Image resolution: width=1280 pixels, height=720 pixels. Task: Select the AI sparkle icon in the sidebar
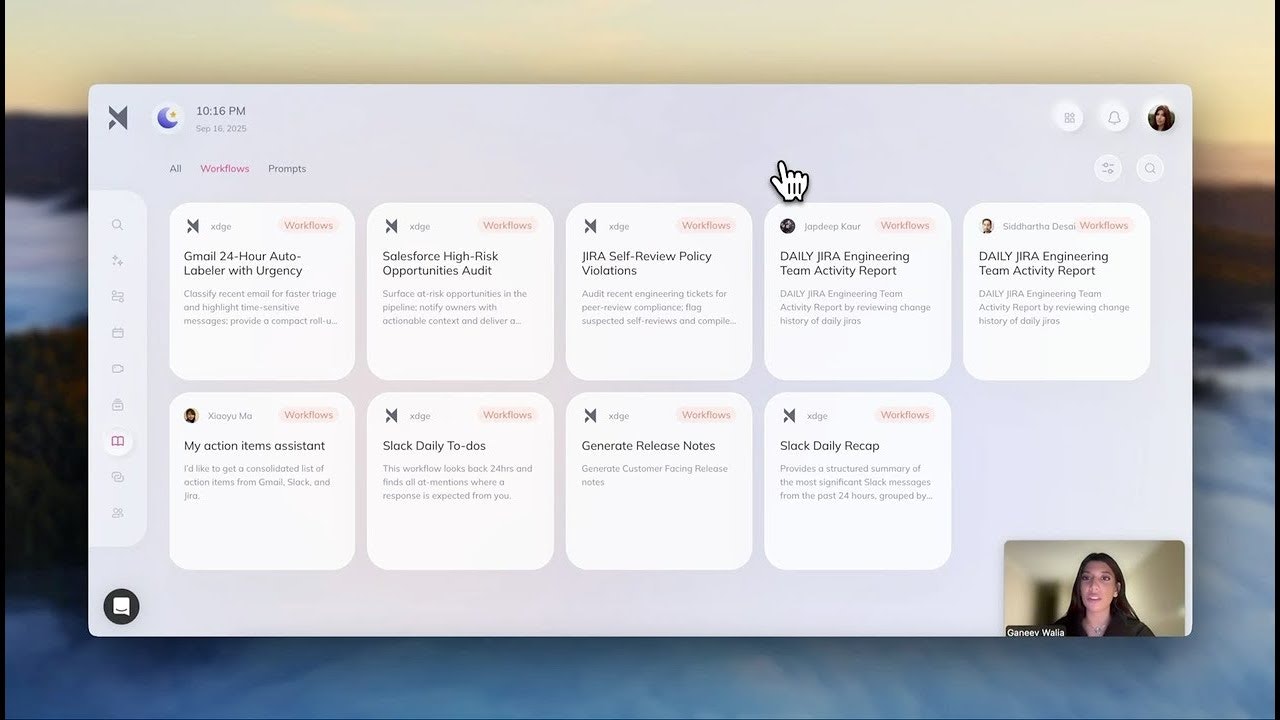[x=118, y=261]
